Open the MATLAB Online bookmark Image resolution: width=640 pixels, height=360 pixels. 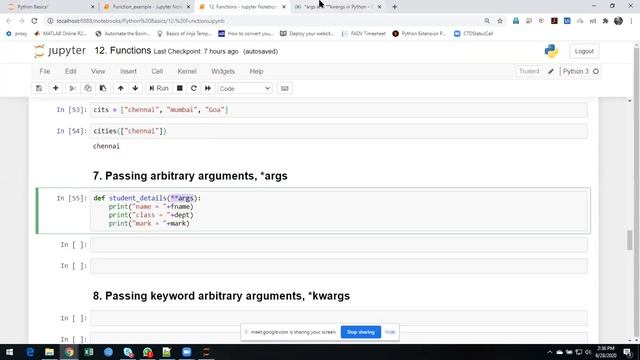(x=60, y=33)
